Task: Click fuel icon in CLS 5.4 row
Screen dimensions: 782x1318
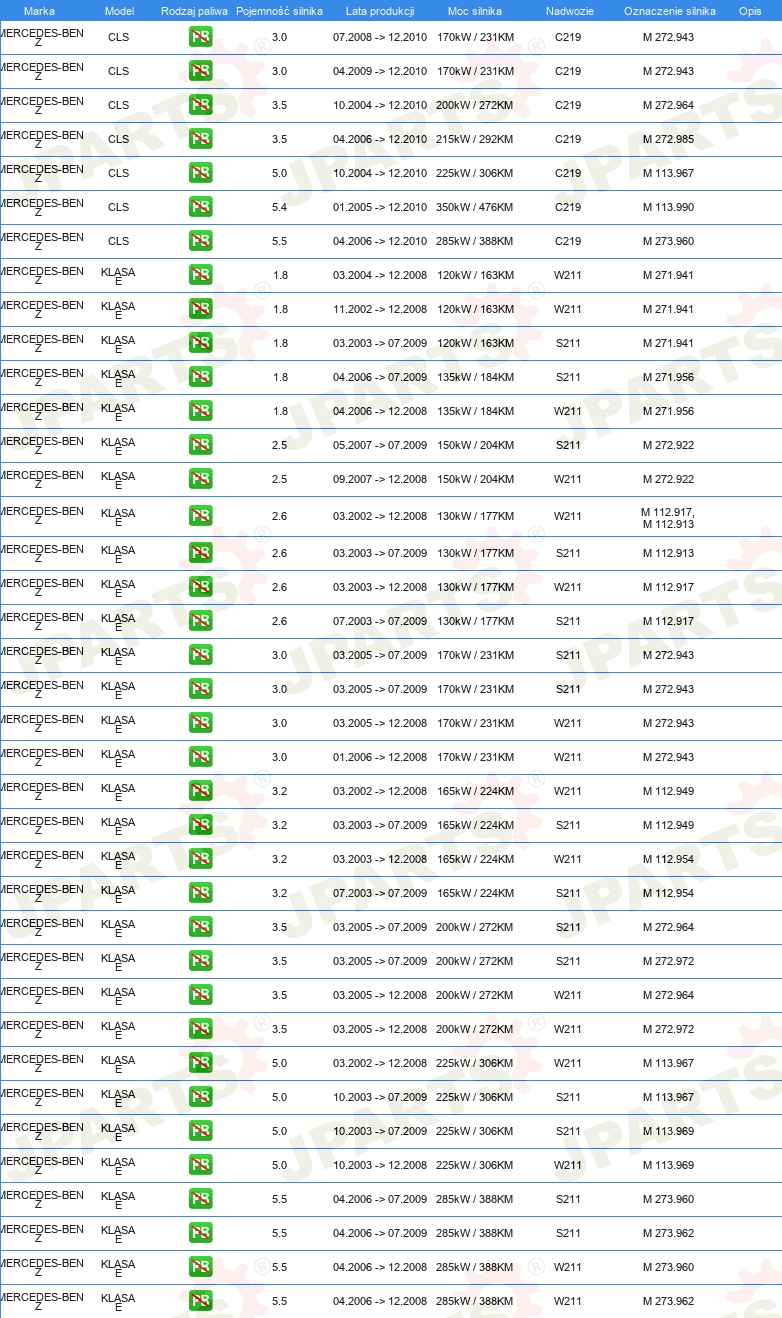Action: click(x=200, y=207)
